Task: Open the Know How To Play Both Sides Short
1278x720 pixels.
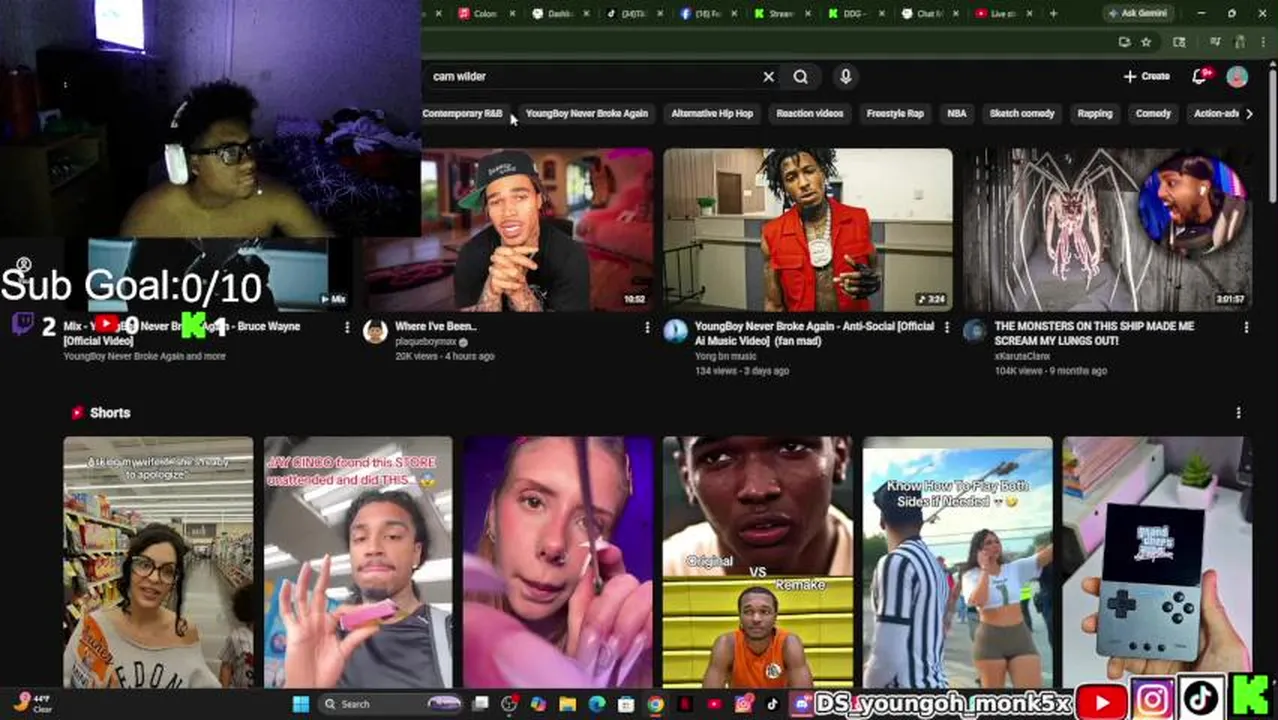Action: pyautogui.click(x=957, y=562)
